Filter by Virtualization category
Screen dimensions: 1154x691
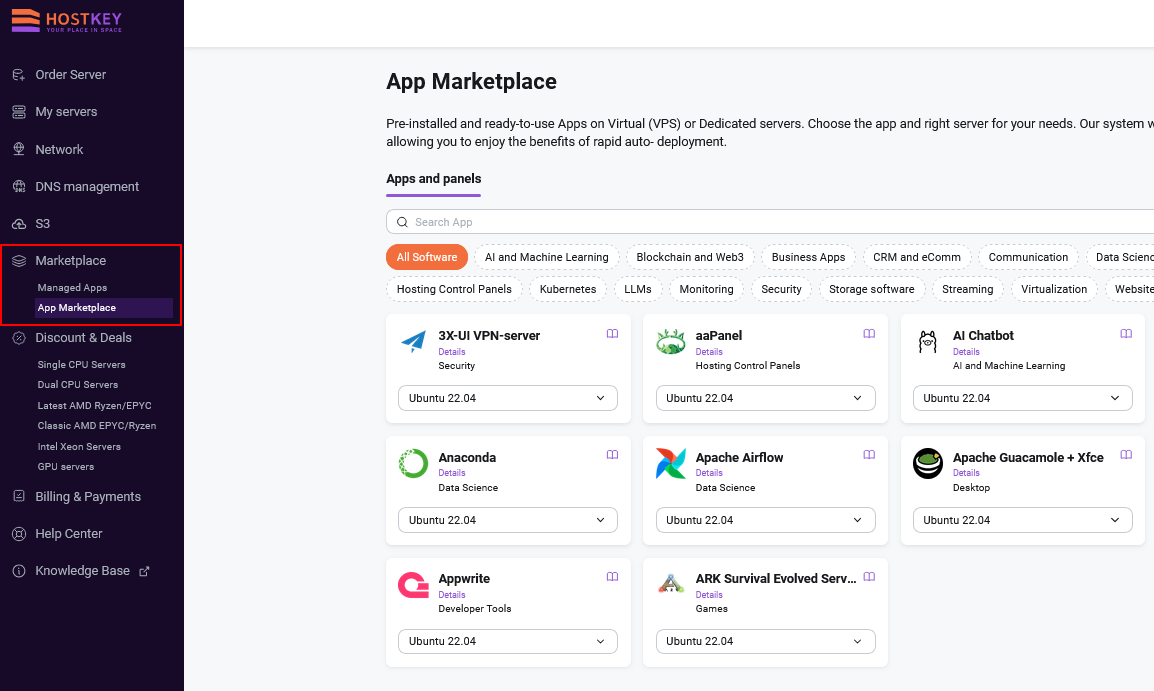(1054, 289)
